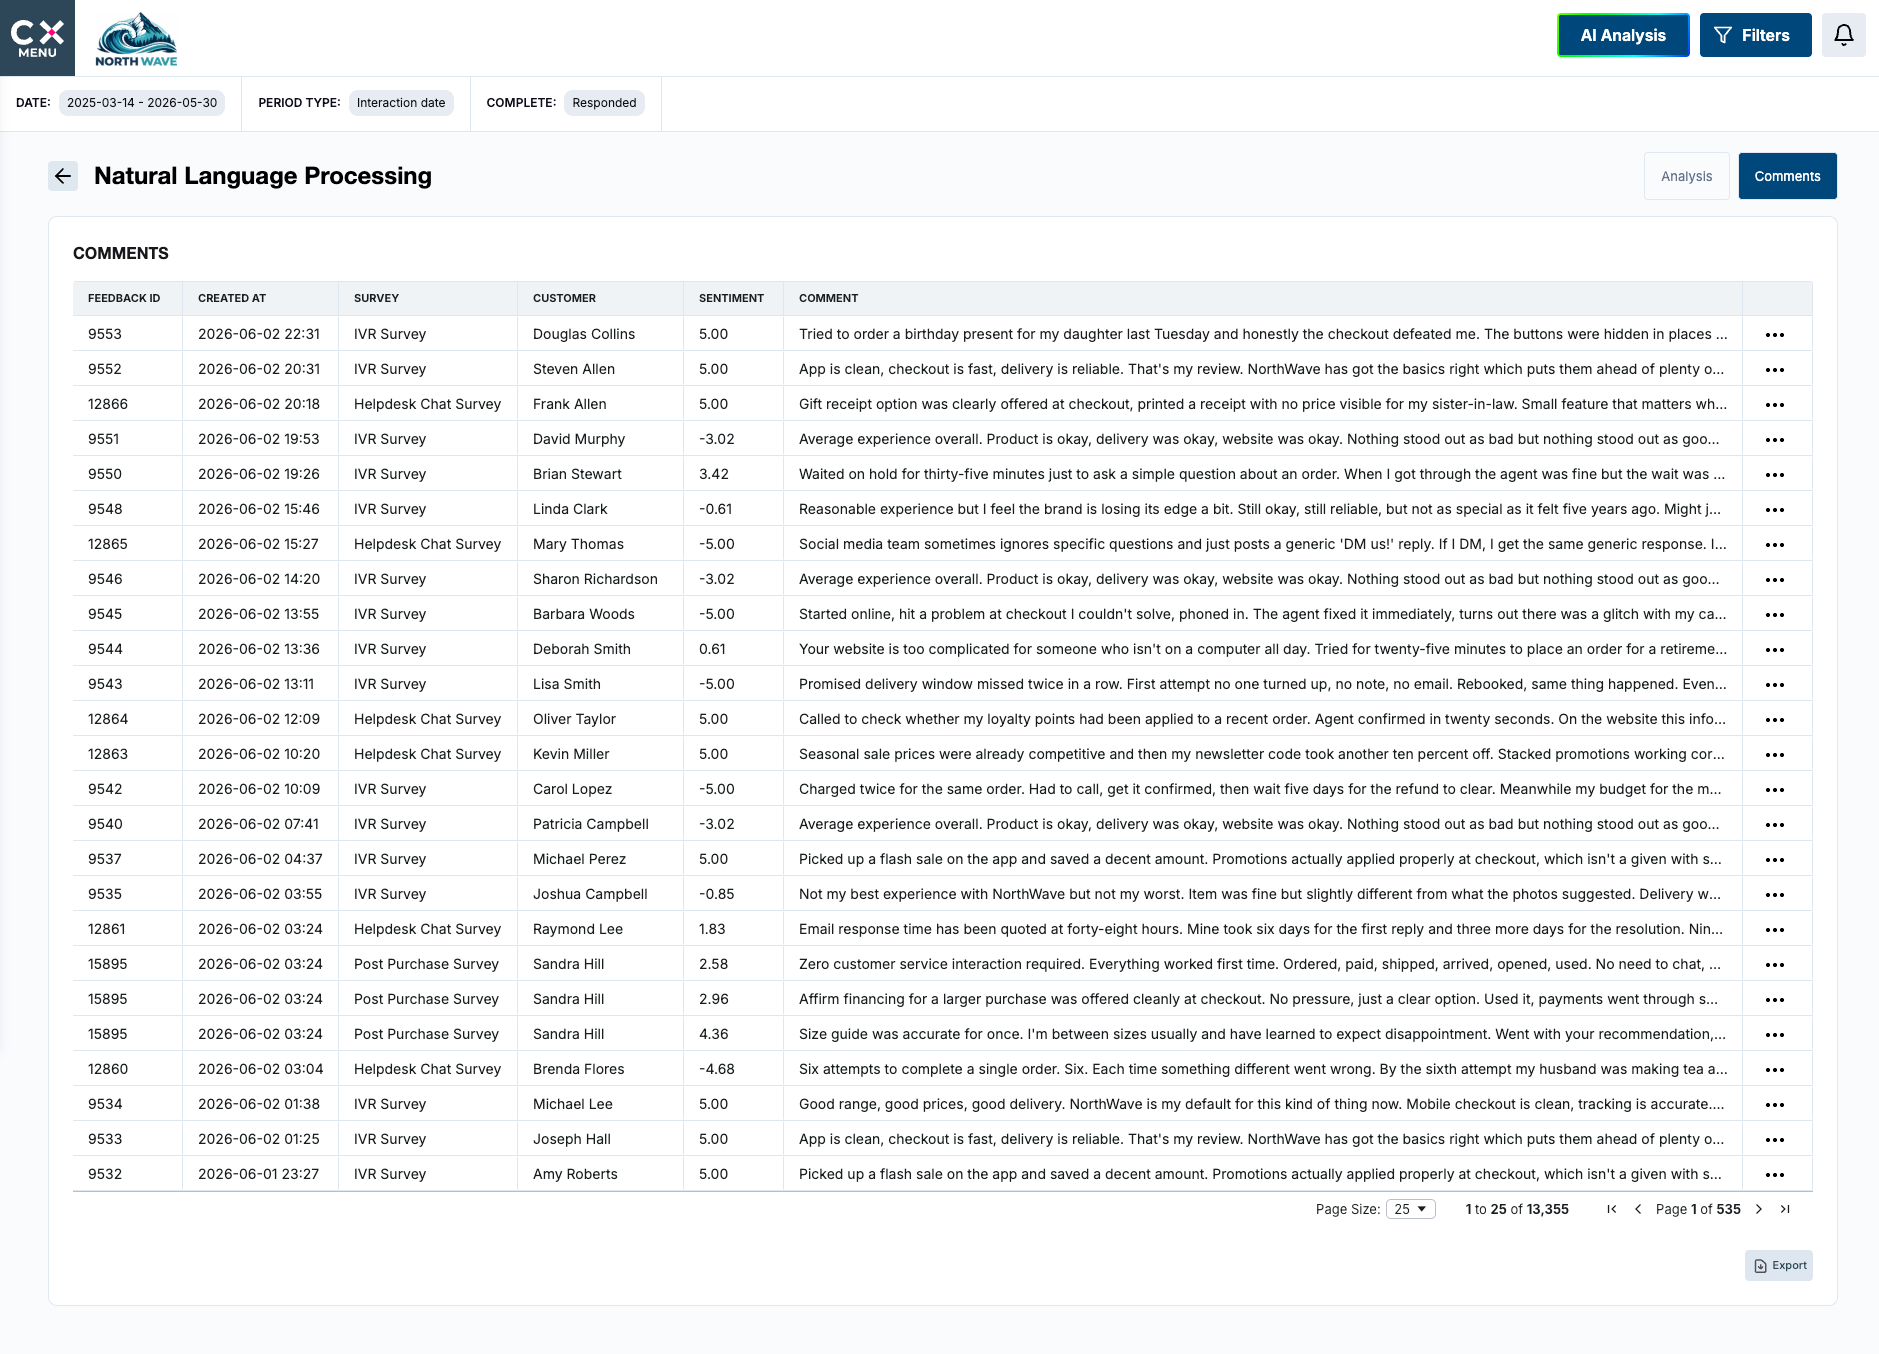Export the comments table
1879x1354 pixels.
point(1779,1265)
